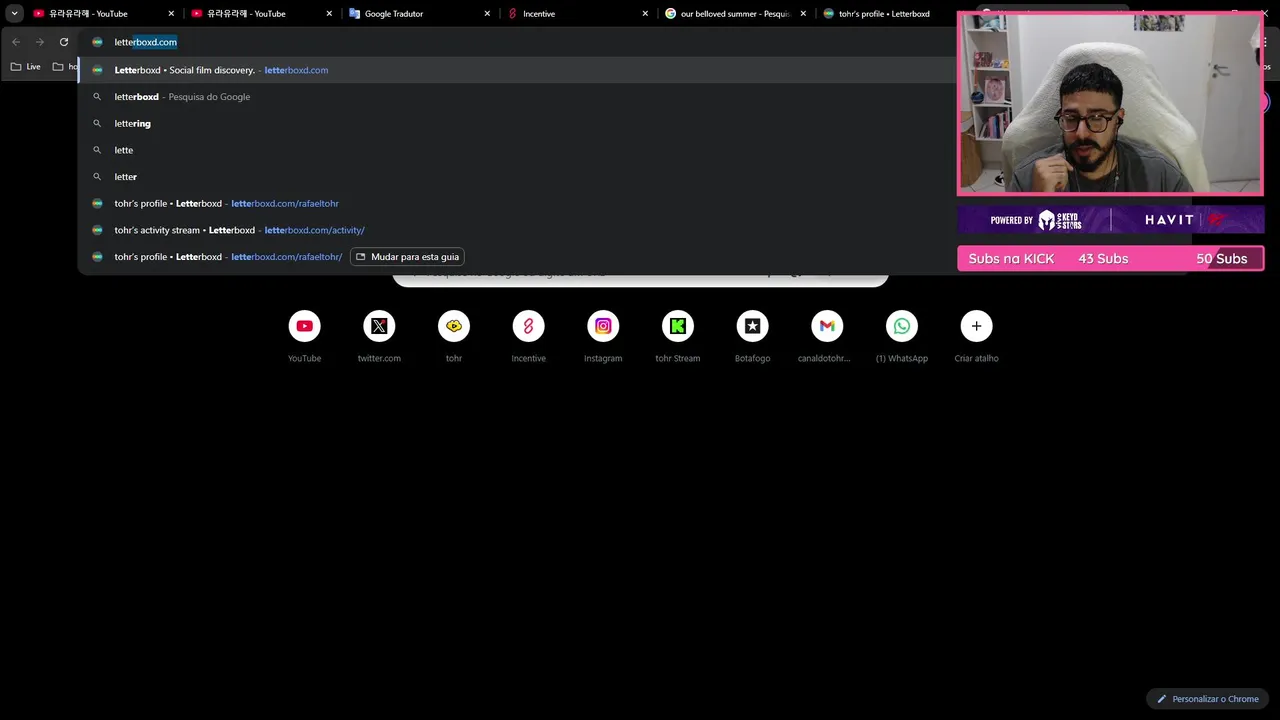The width and height of the screenshot is (1280, 720).
Task: Open the tohr Stream shortcut tile
Action: (x=678, y=336)
